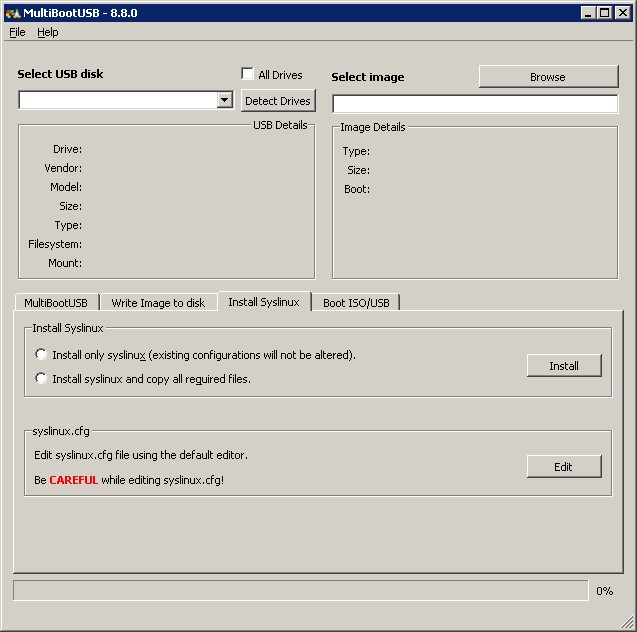The image size is (637, 632).
Task: Click the 0% progress value
Action: tap(604, 591)
